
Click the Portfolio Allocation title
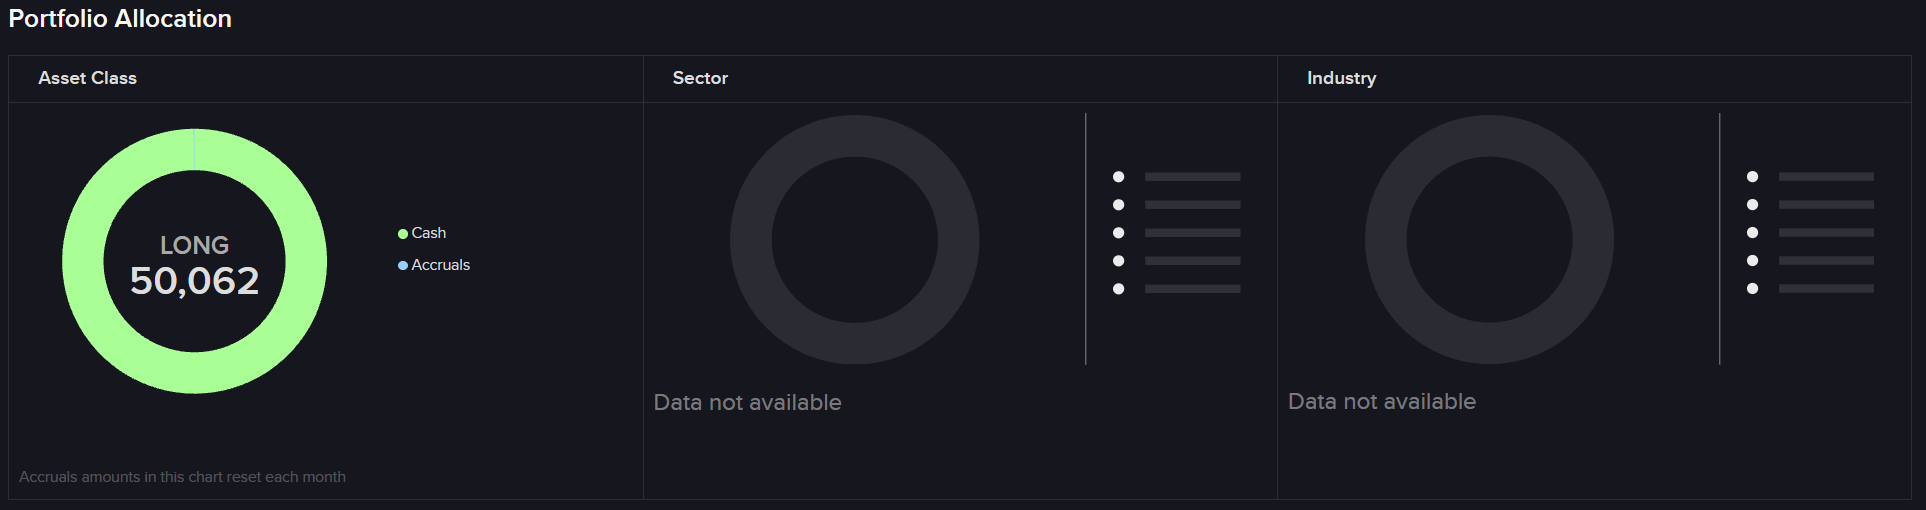click(x=120, y=19)
